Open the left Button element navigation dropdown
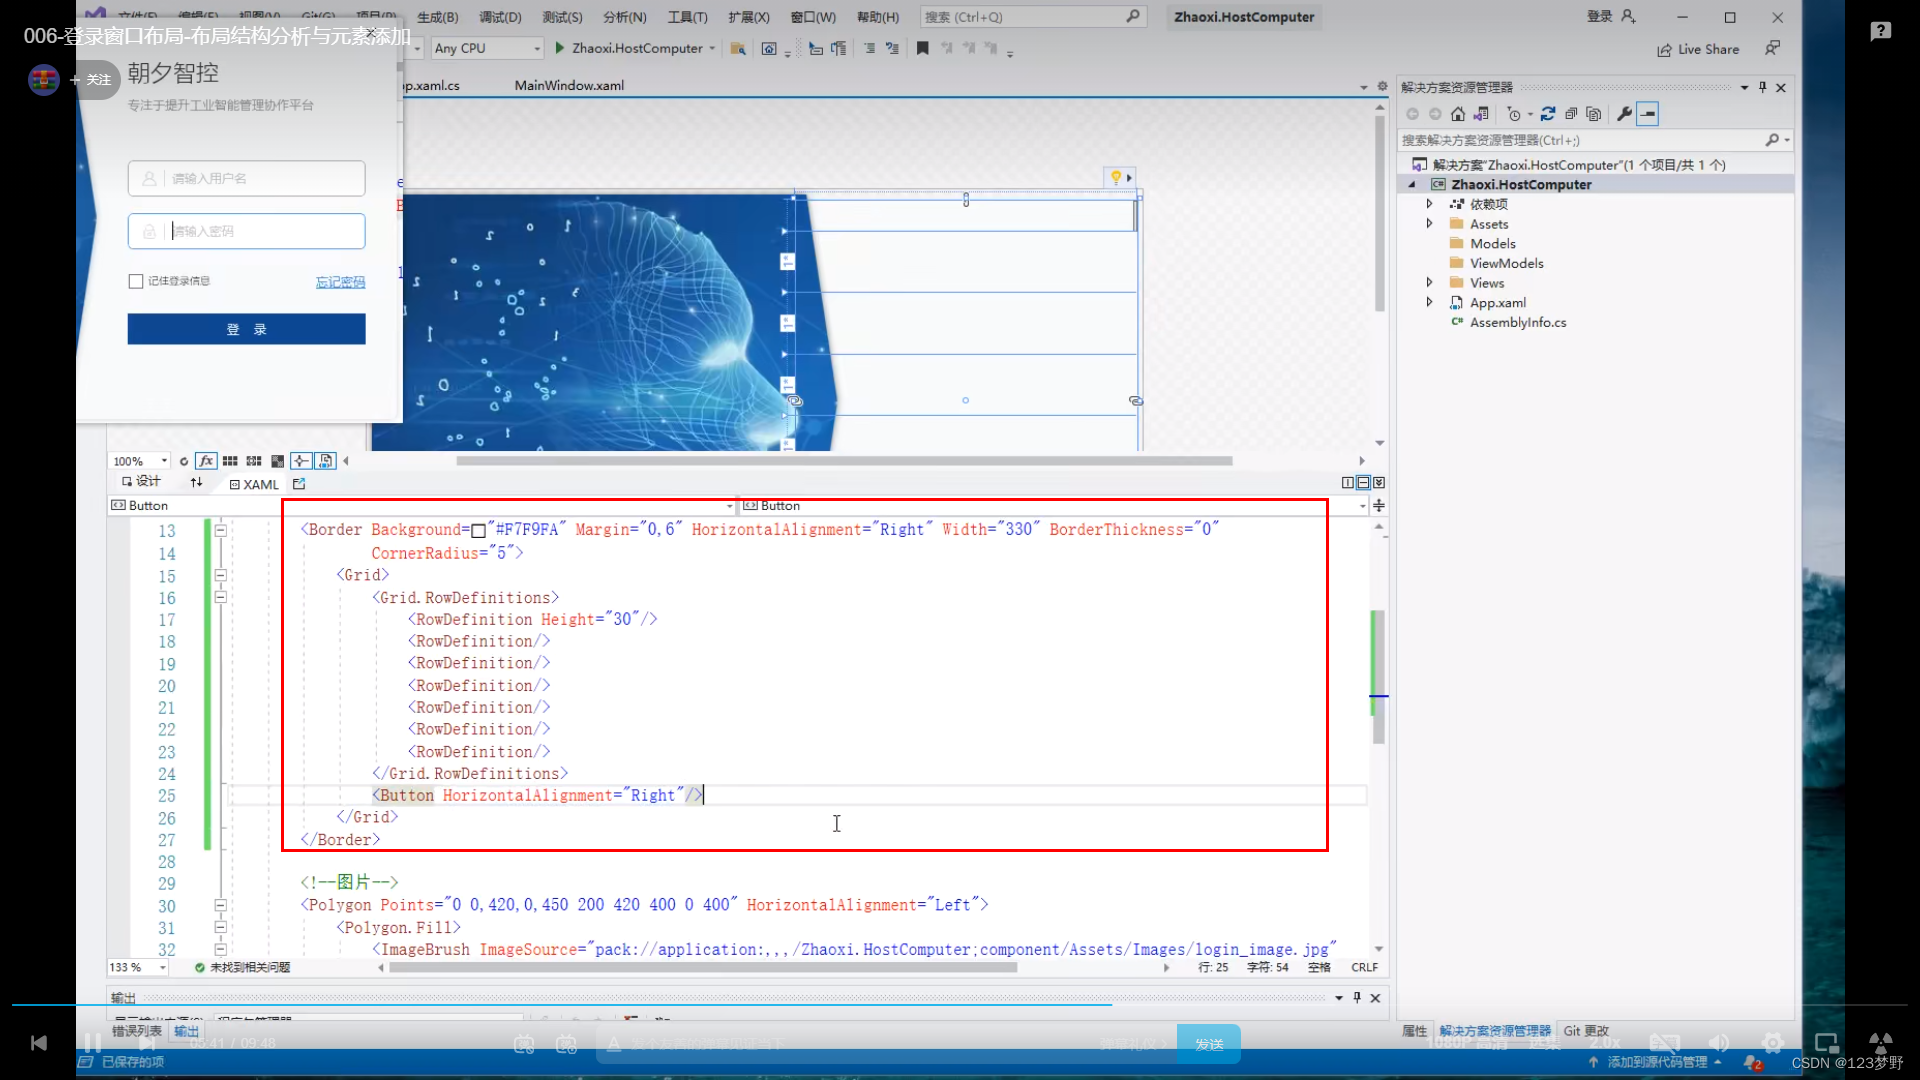Viewport: 1920px width, 1080px height. [422, 505]
